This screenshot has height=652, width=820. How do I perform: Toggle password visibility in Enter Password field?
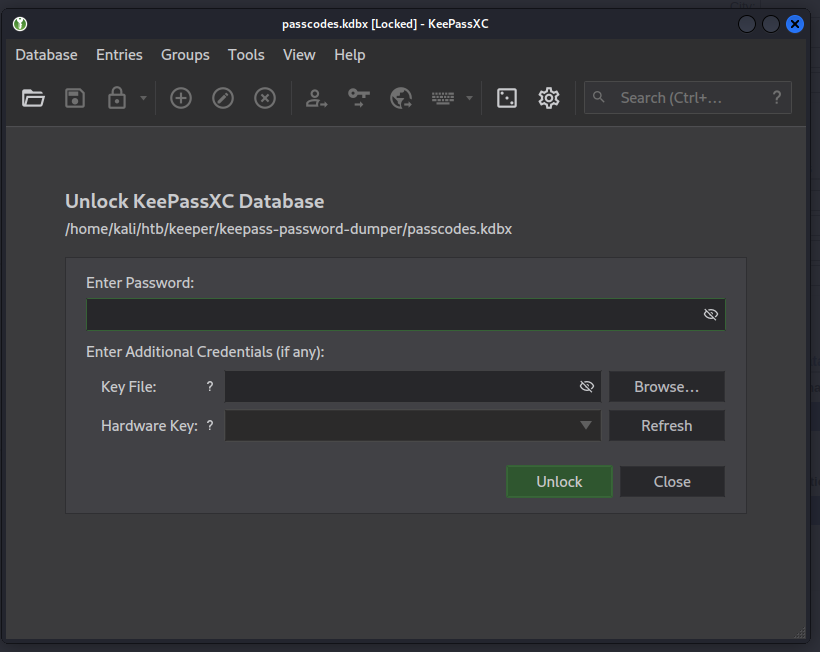click(x=711, y=314)
